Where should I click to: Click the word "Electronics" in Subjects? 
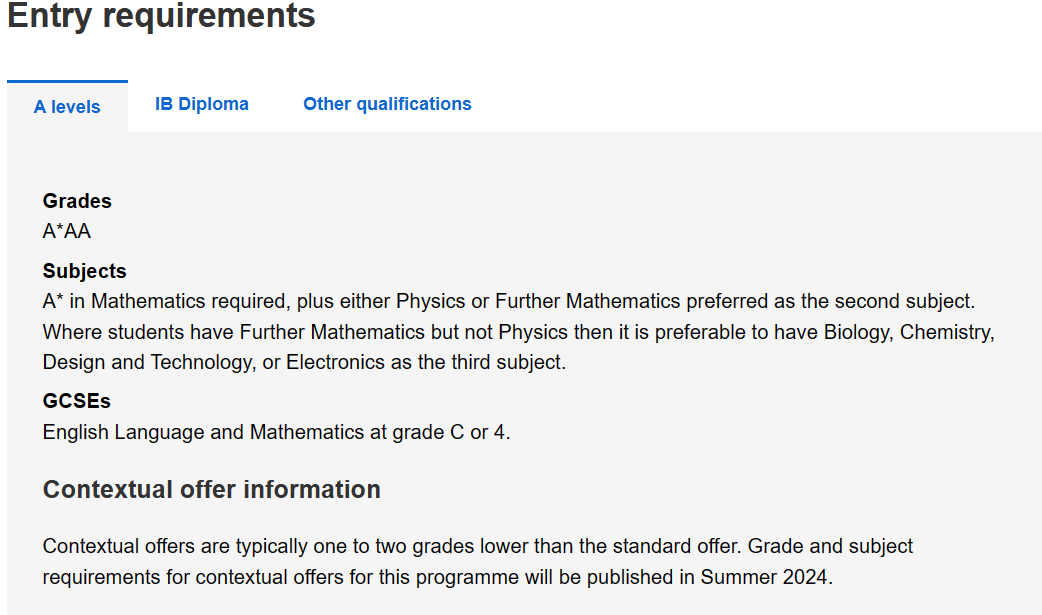pyautogui.click(x=336, y=362)
